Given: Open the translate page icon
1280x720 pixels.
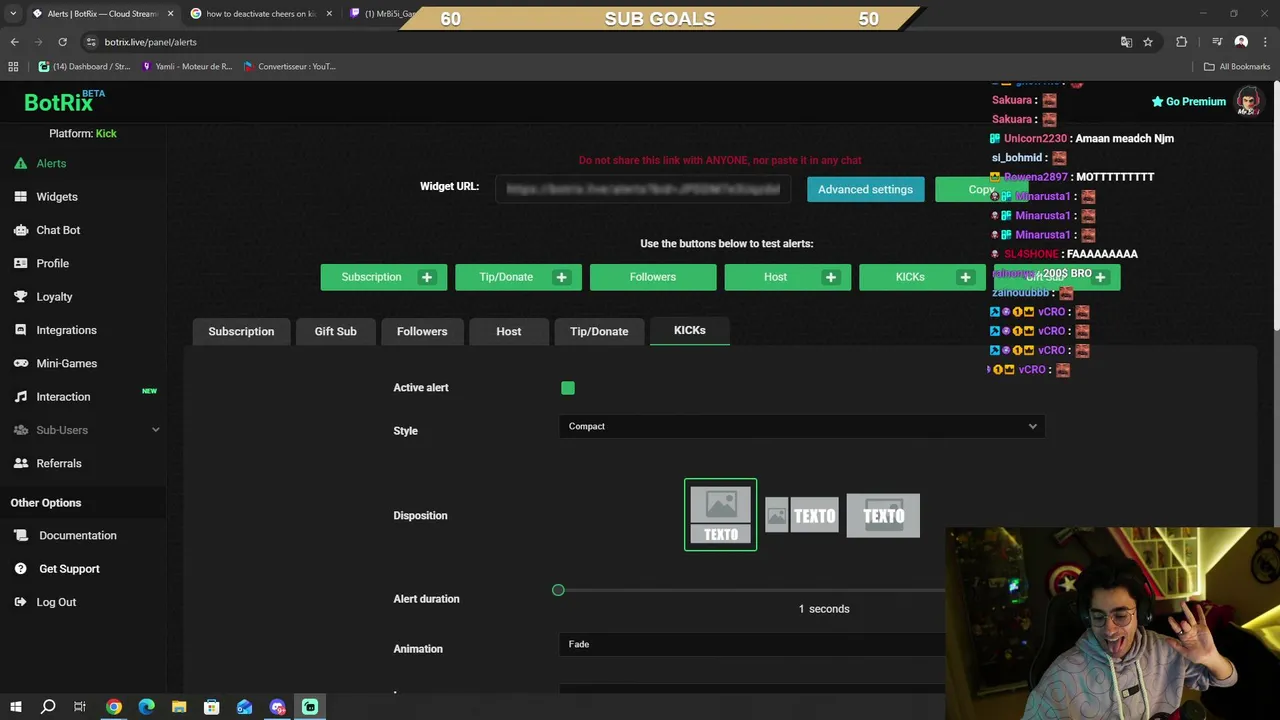Looking at the screenshot, I should tap(1126, 42).
